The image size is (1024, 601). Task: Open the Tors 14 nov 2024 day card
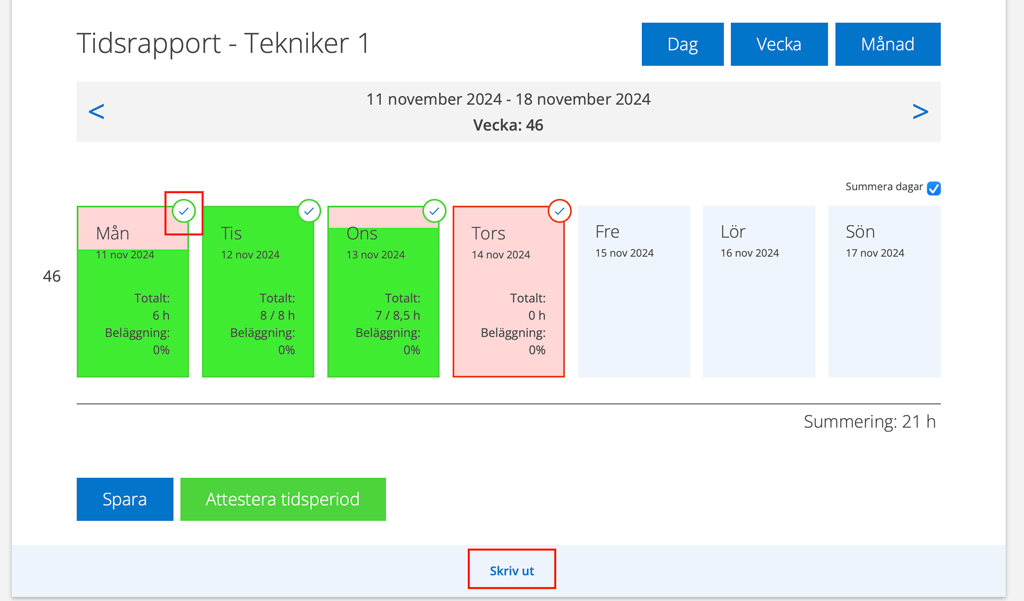509,292
